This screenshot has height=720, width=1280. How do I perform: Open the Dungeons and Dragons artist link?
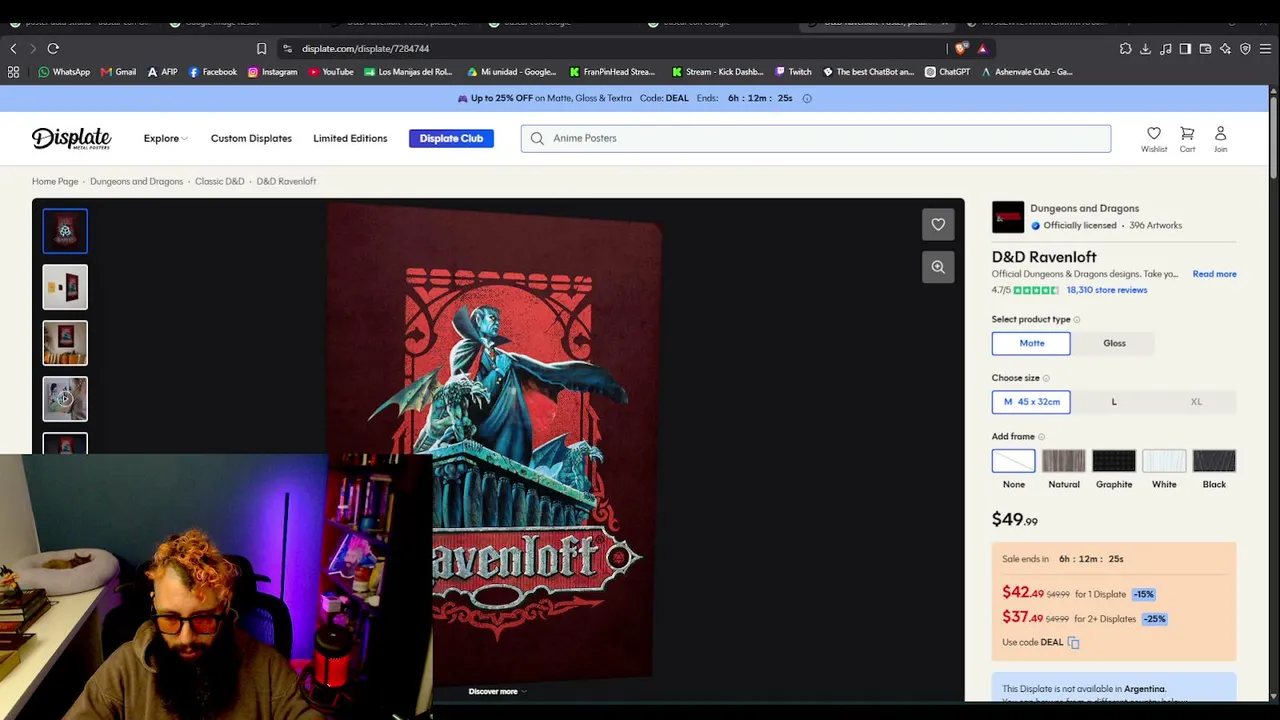click(1084, 208)
